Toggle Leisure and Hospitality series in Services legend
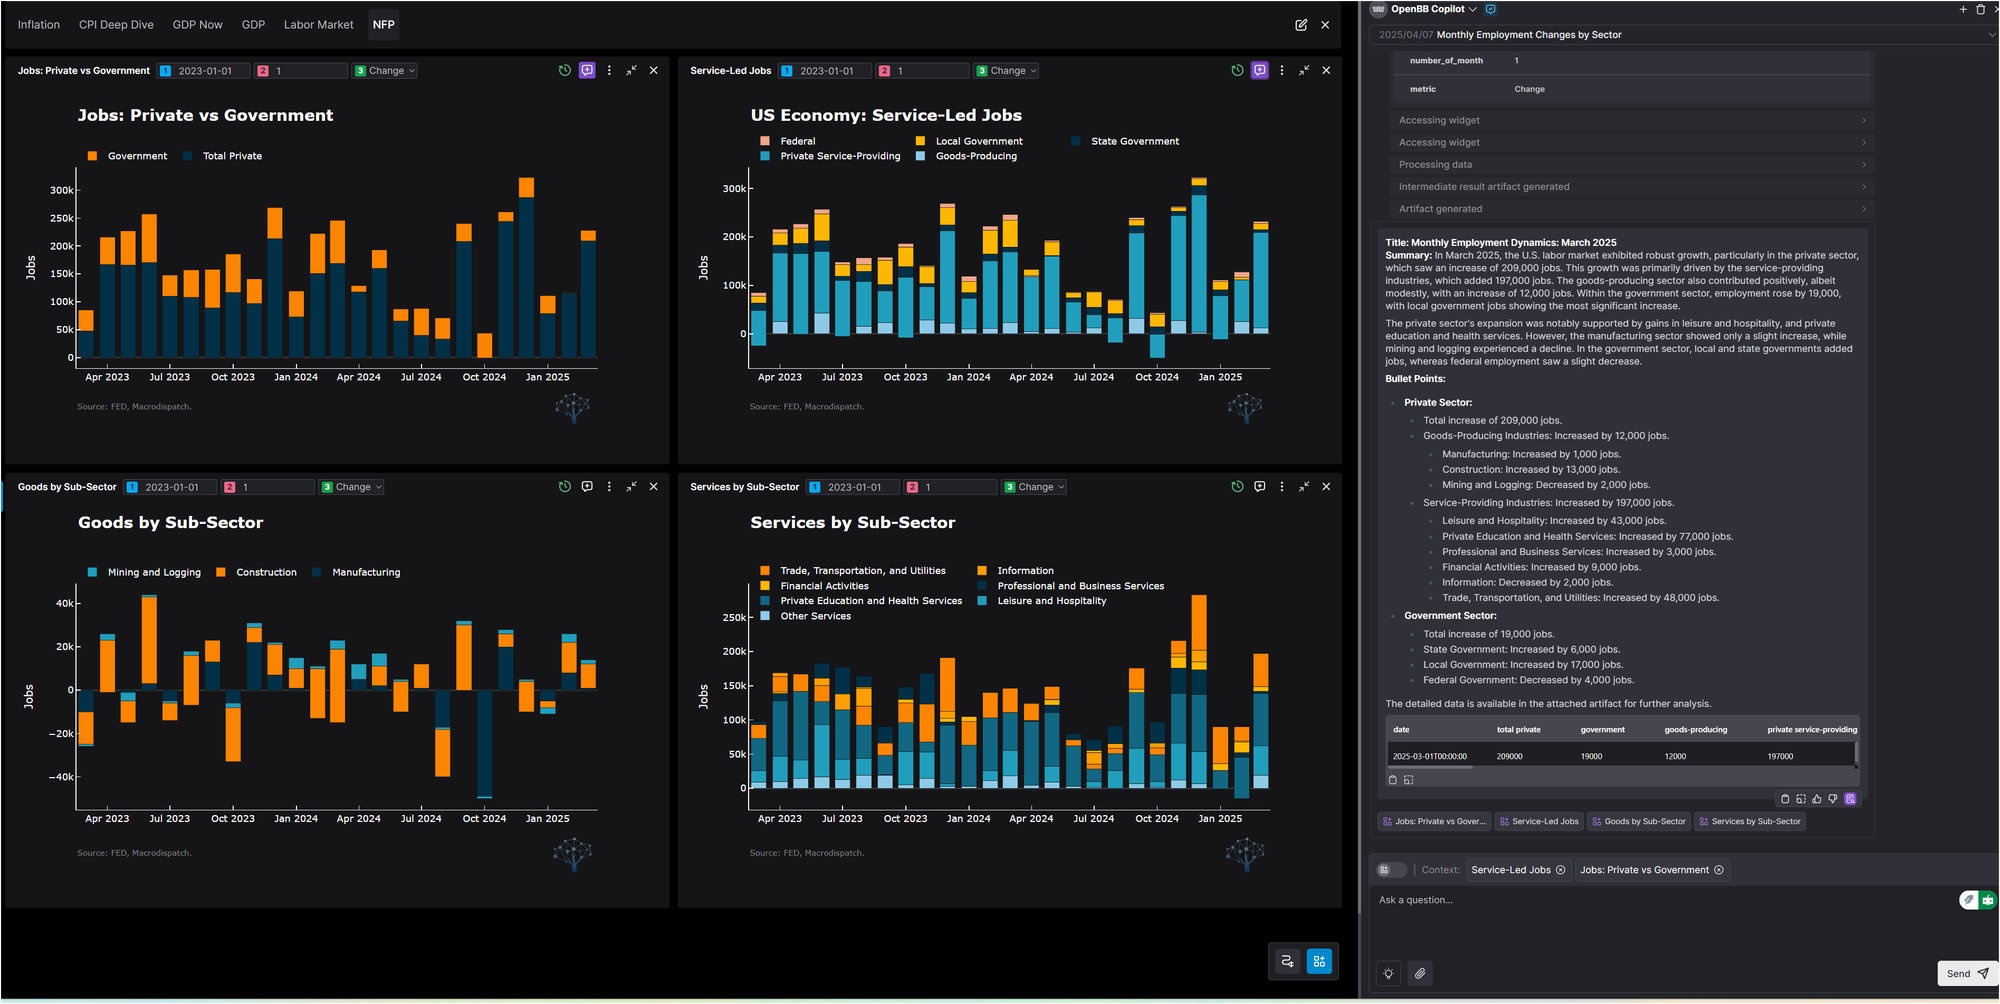 pyautogui.click(x=1042, y=601)
